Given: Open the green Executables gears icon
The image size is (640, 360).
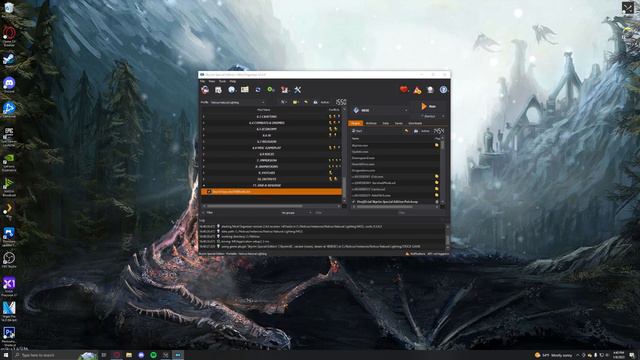Looking at the screenshot, I should click(x=271, y=90).
